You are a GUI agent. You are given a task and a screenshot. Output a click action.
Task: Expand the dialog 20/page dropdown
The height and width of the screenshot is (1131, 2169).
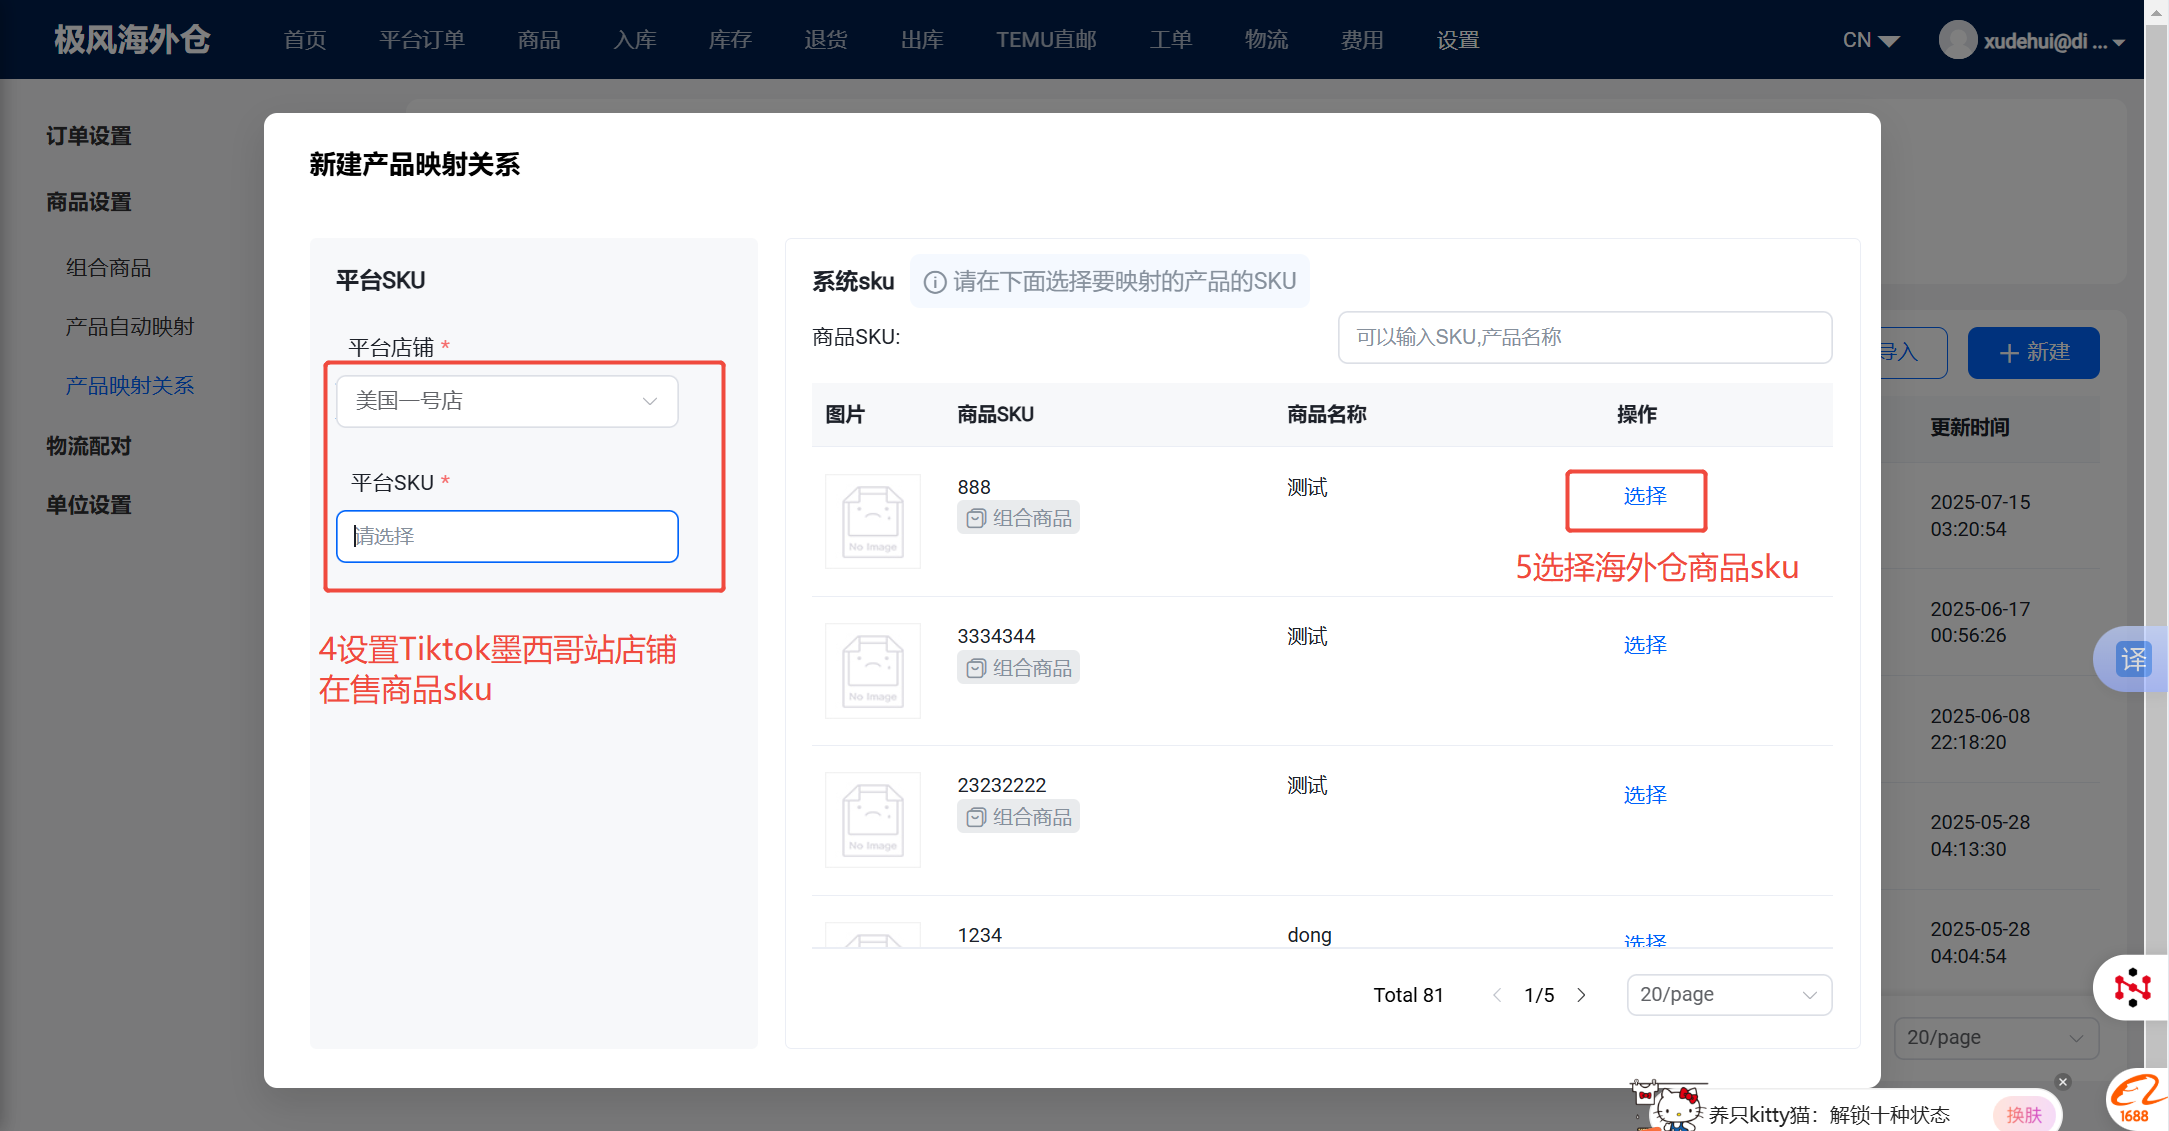click(x=1729, y=995)
